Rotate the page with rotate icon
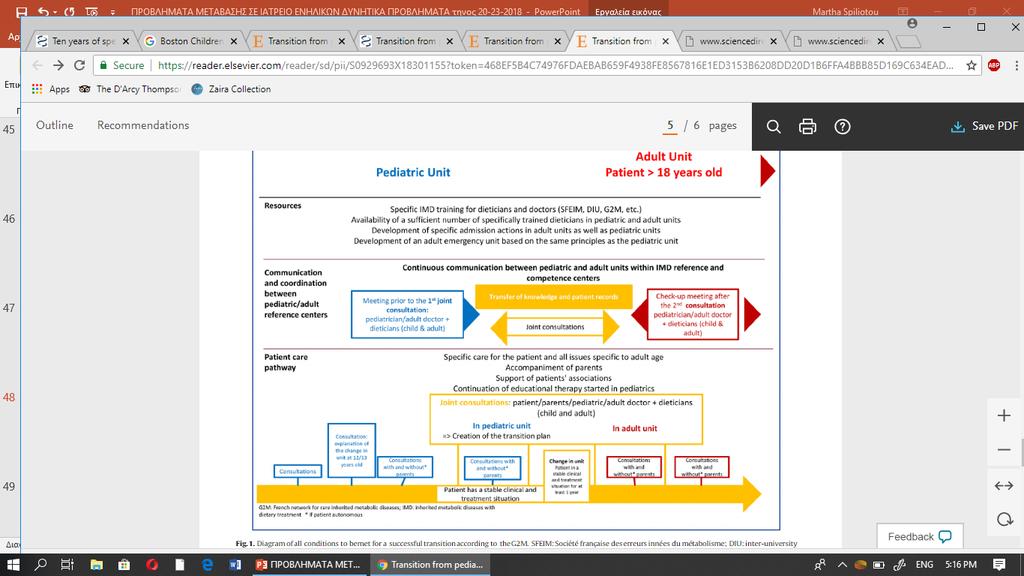 (1004, 520)
